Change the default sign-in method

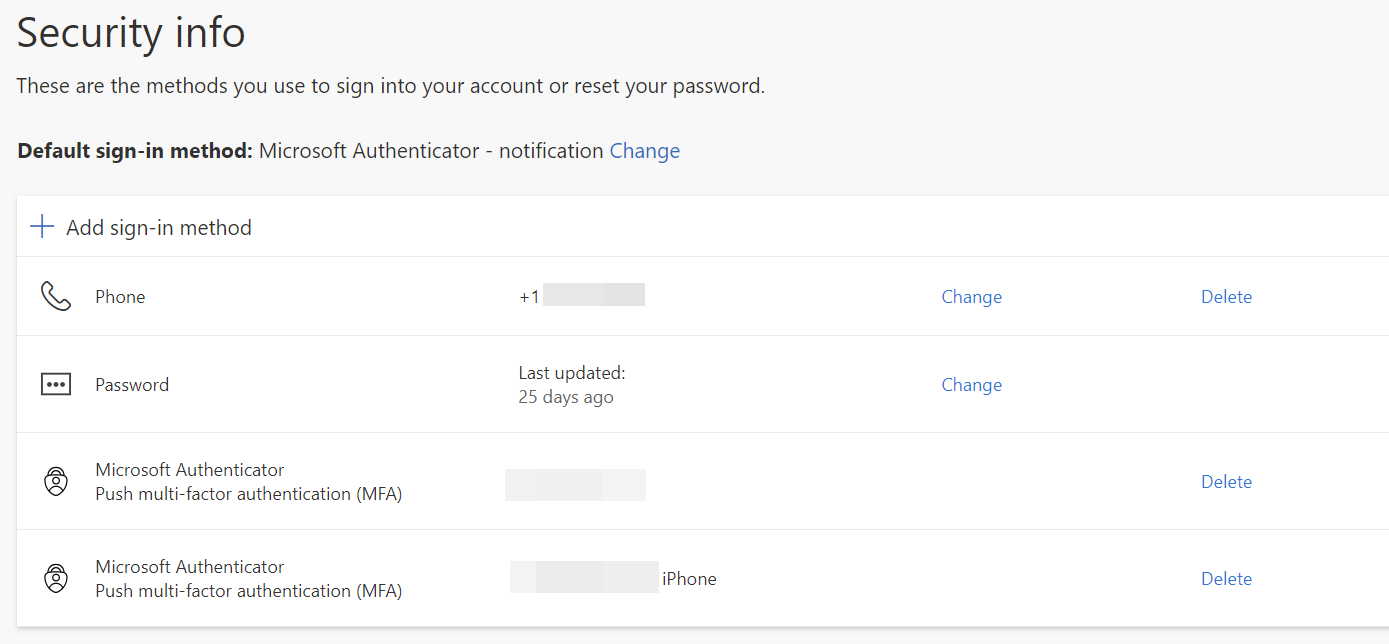coord(645,151)
